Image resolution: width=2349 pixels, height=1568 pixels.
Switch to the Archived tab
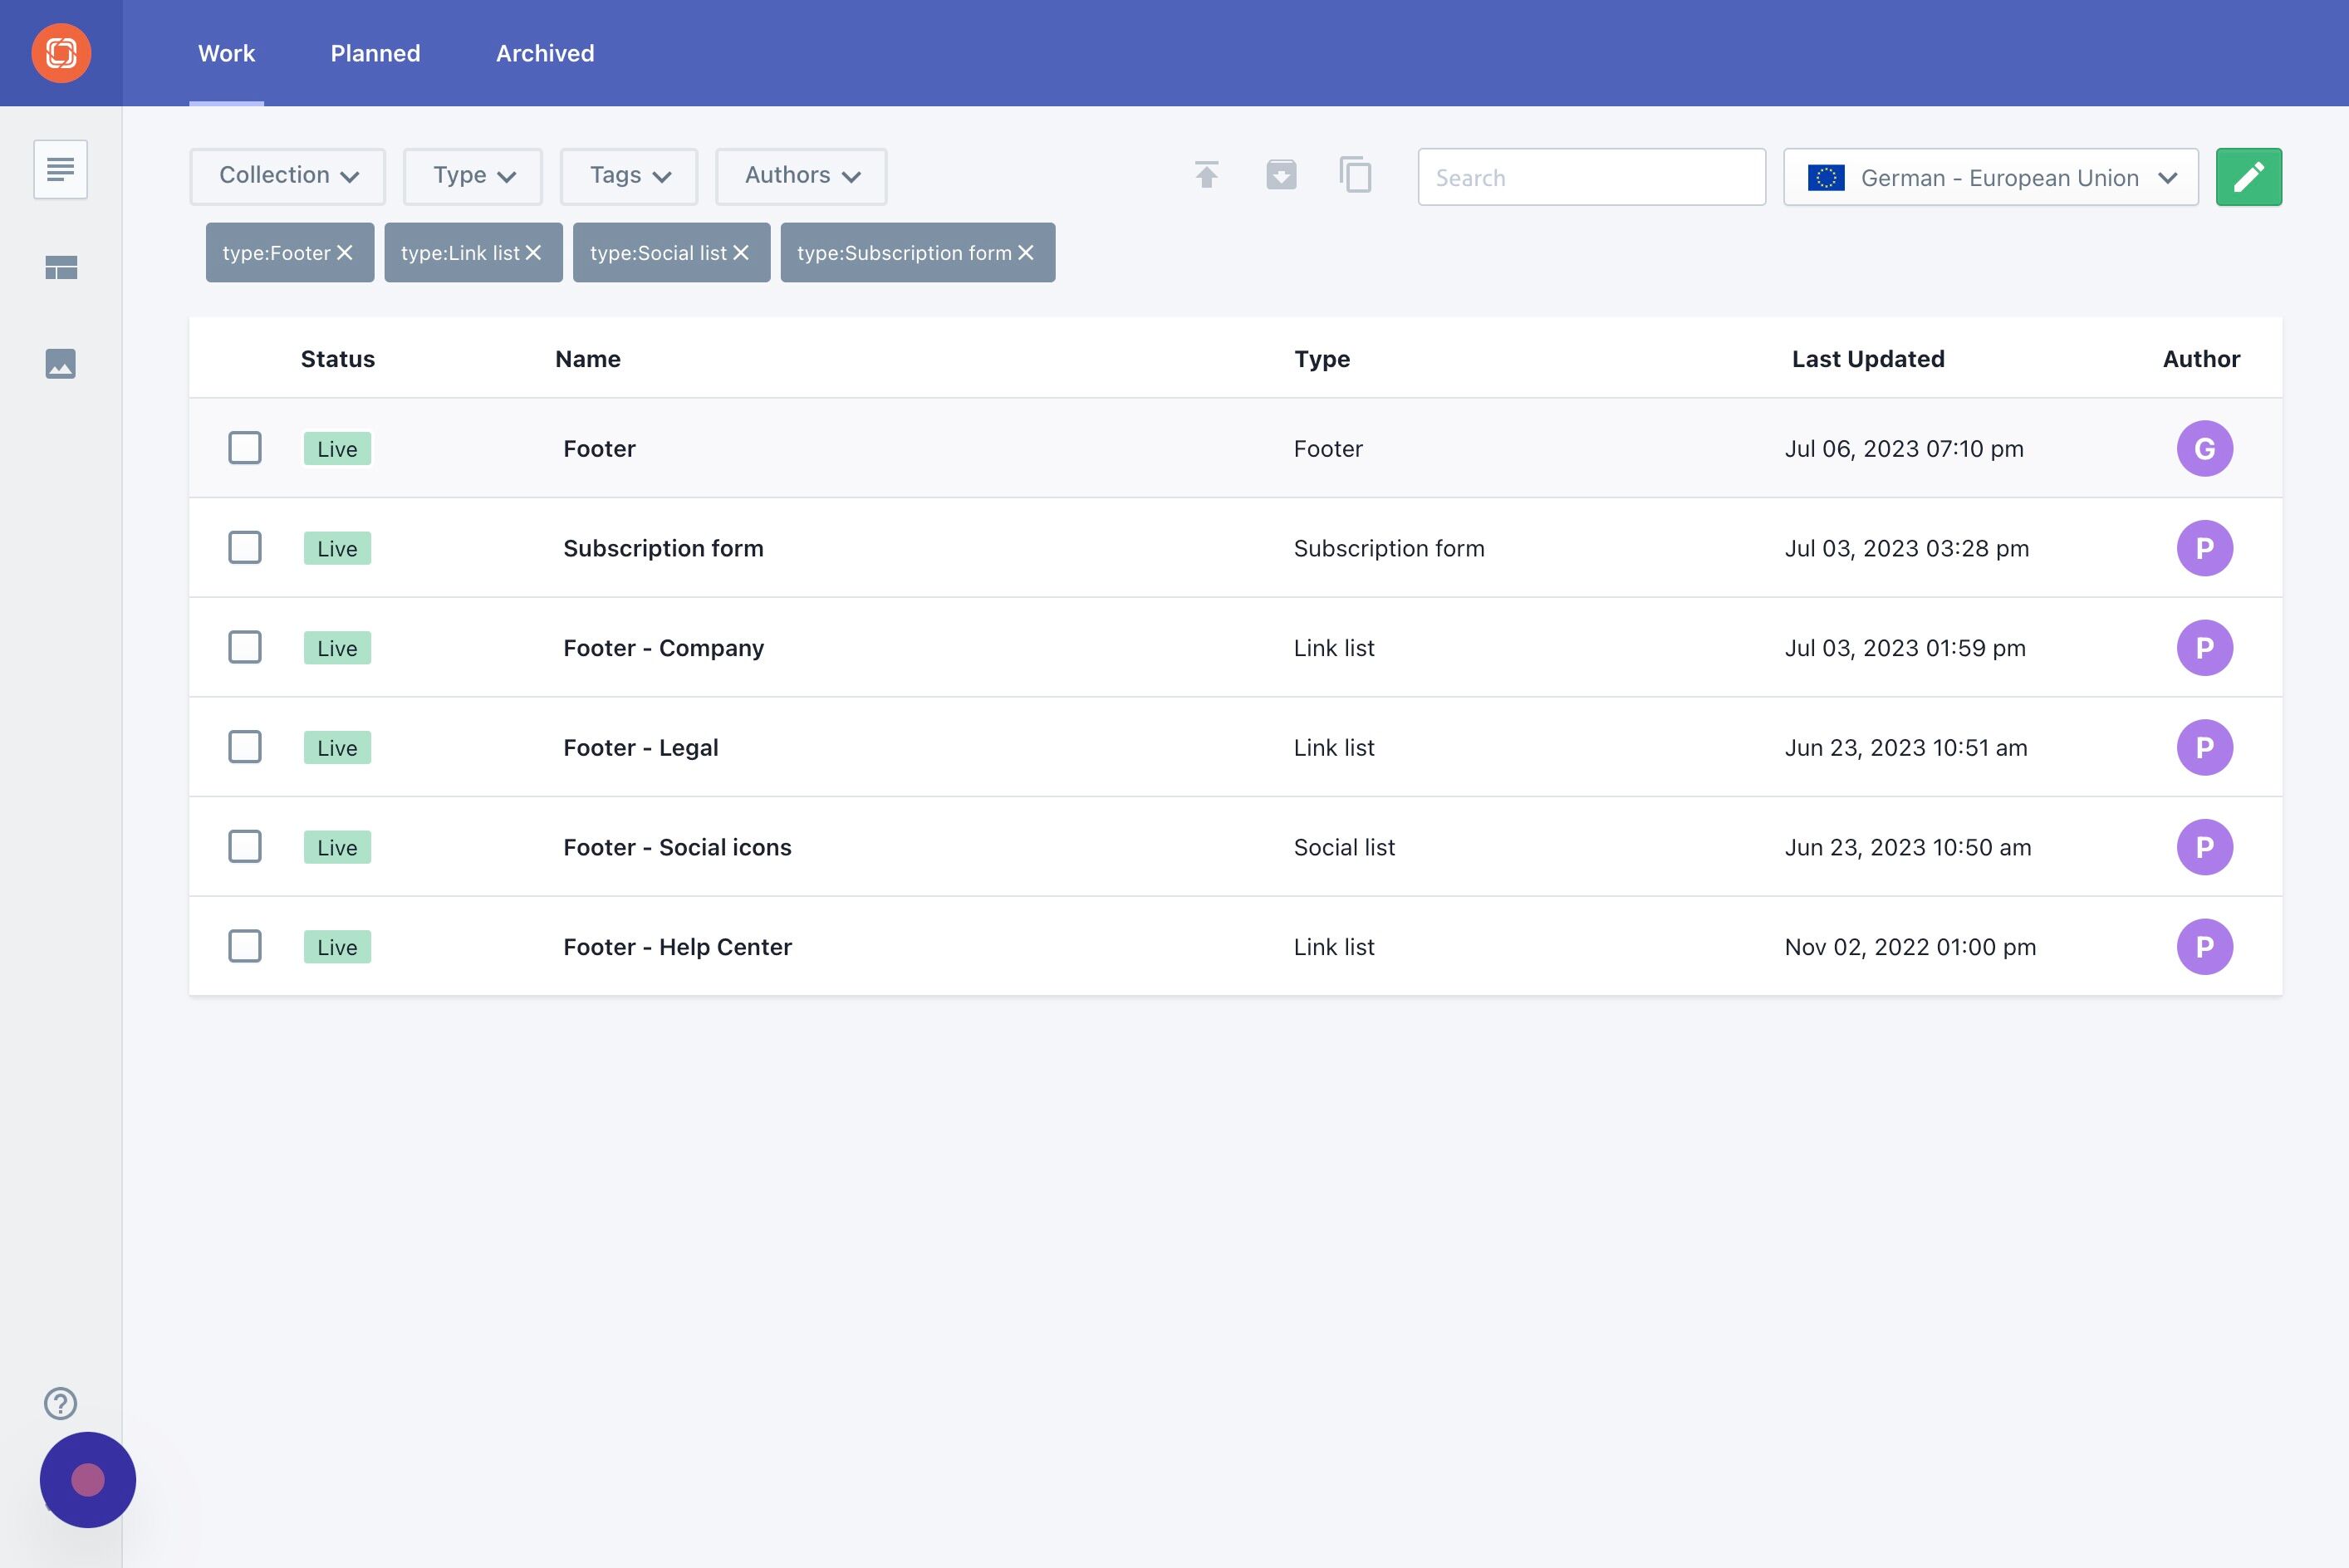545,53
